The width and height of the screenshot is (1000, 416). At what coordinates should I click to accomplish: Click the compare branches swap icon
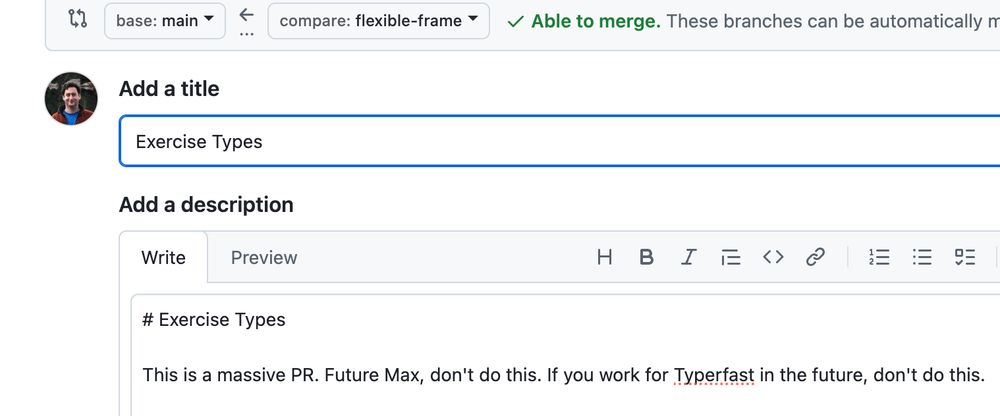click(77, 19)
